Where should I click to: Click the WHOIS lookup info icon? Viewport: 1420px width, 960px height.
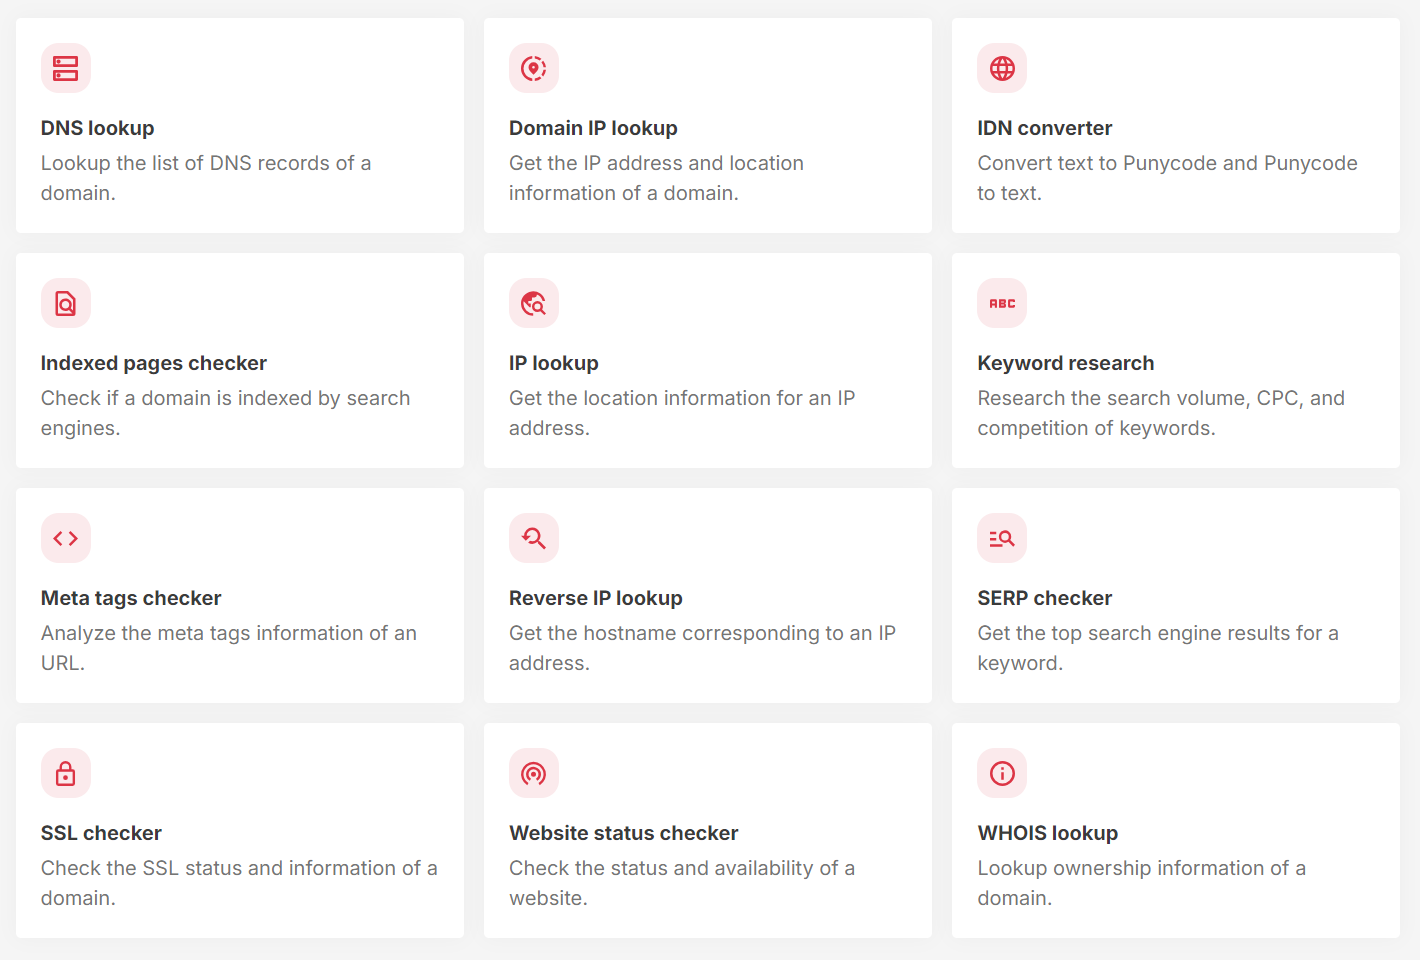[1002, 773]
